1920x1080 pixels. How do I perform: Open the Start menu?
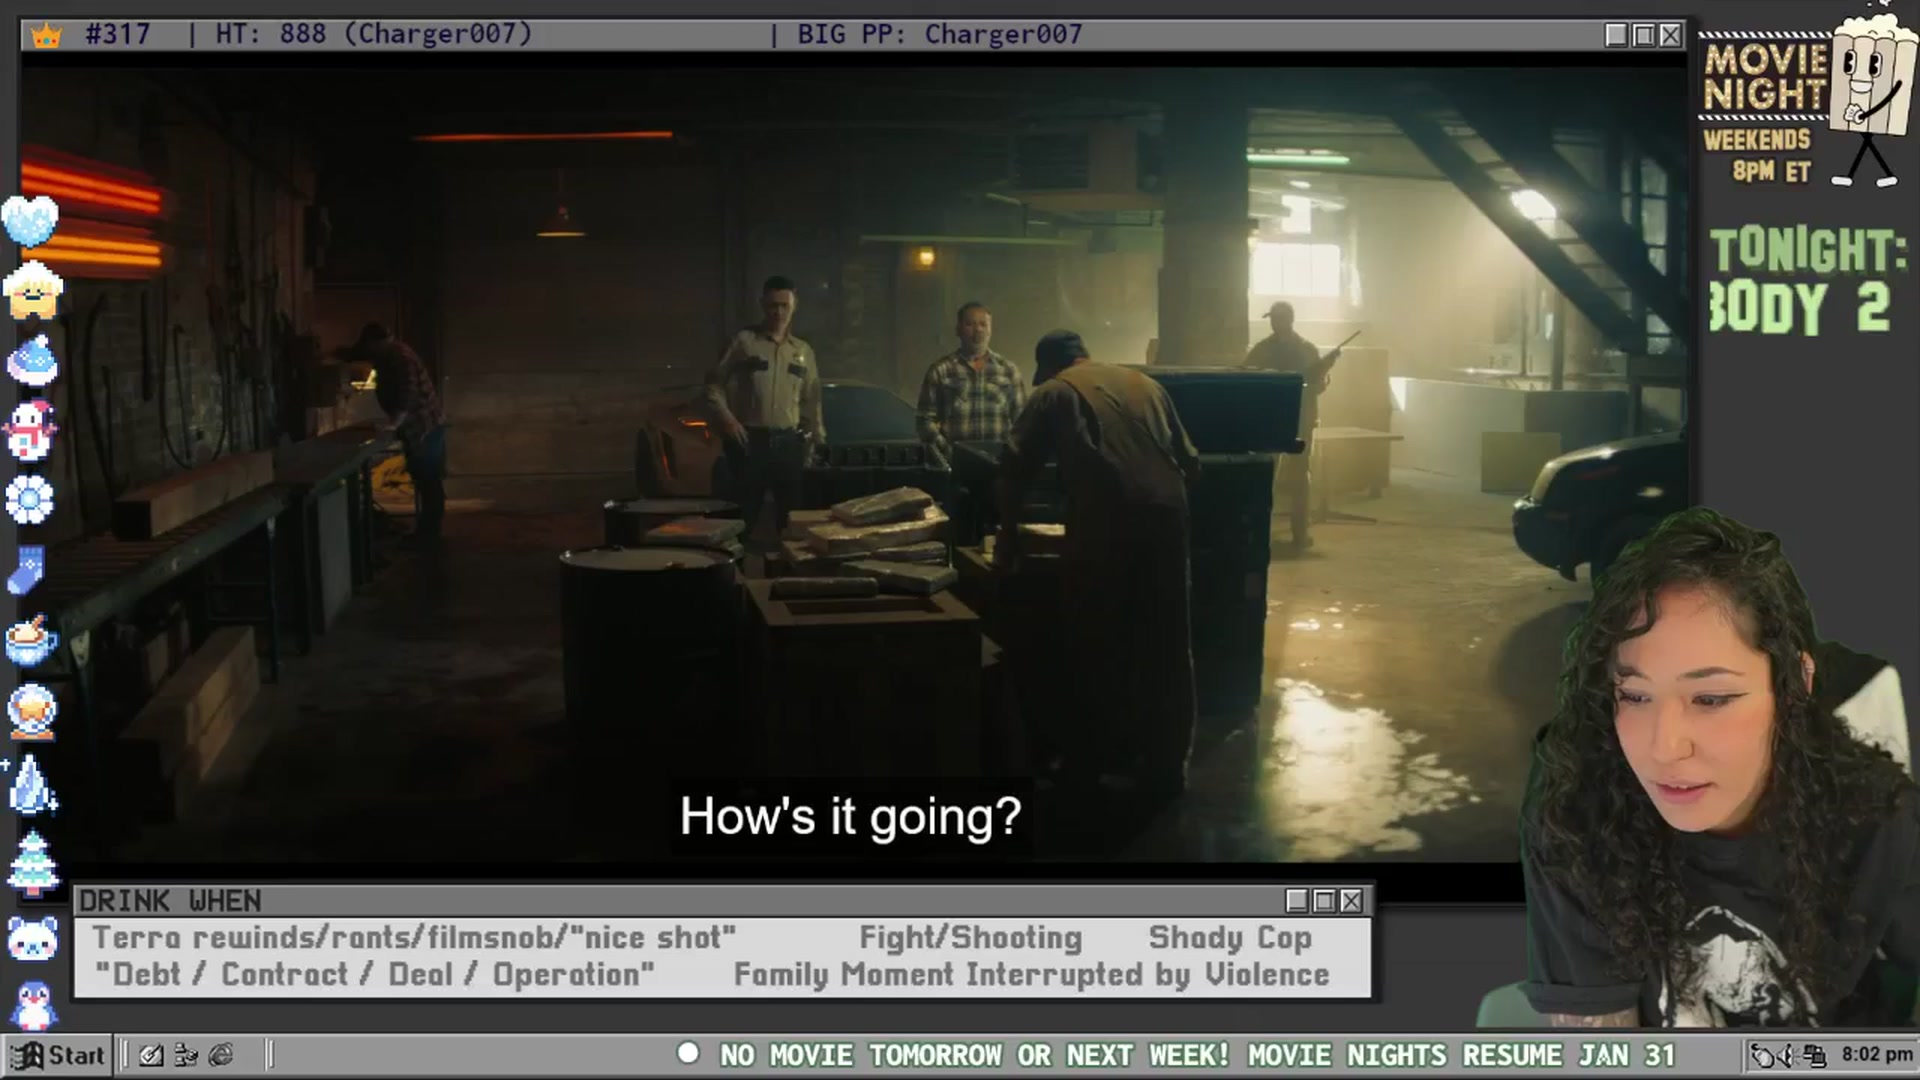coord(58,1055)
